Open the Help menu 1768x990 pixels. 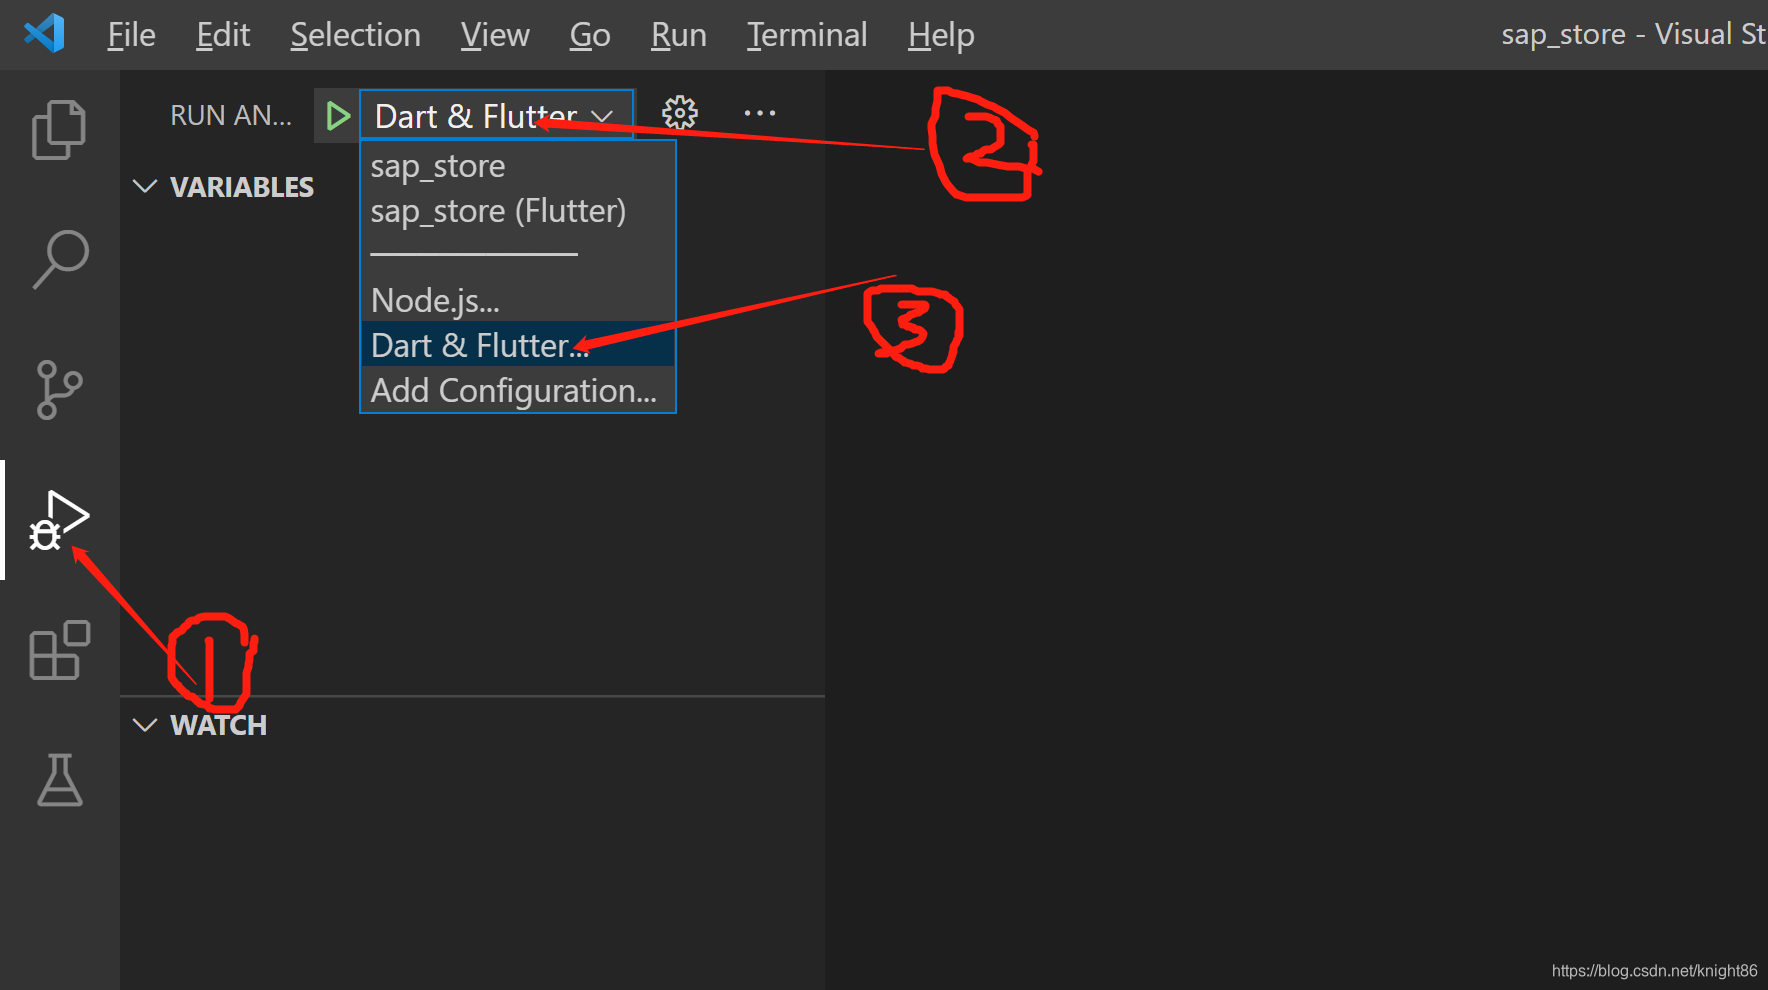pyautogui.click(x=941, y=35)
